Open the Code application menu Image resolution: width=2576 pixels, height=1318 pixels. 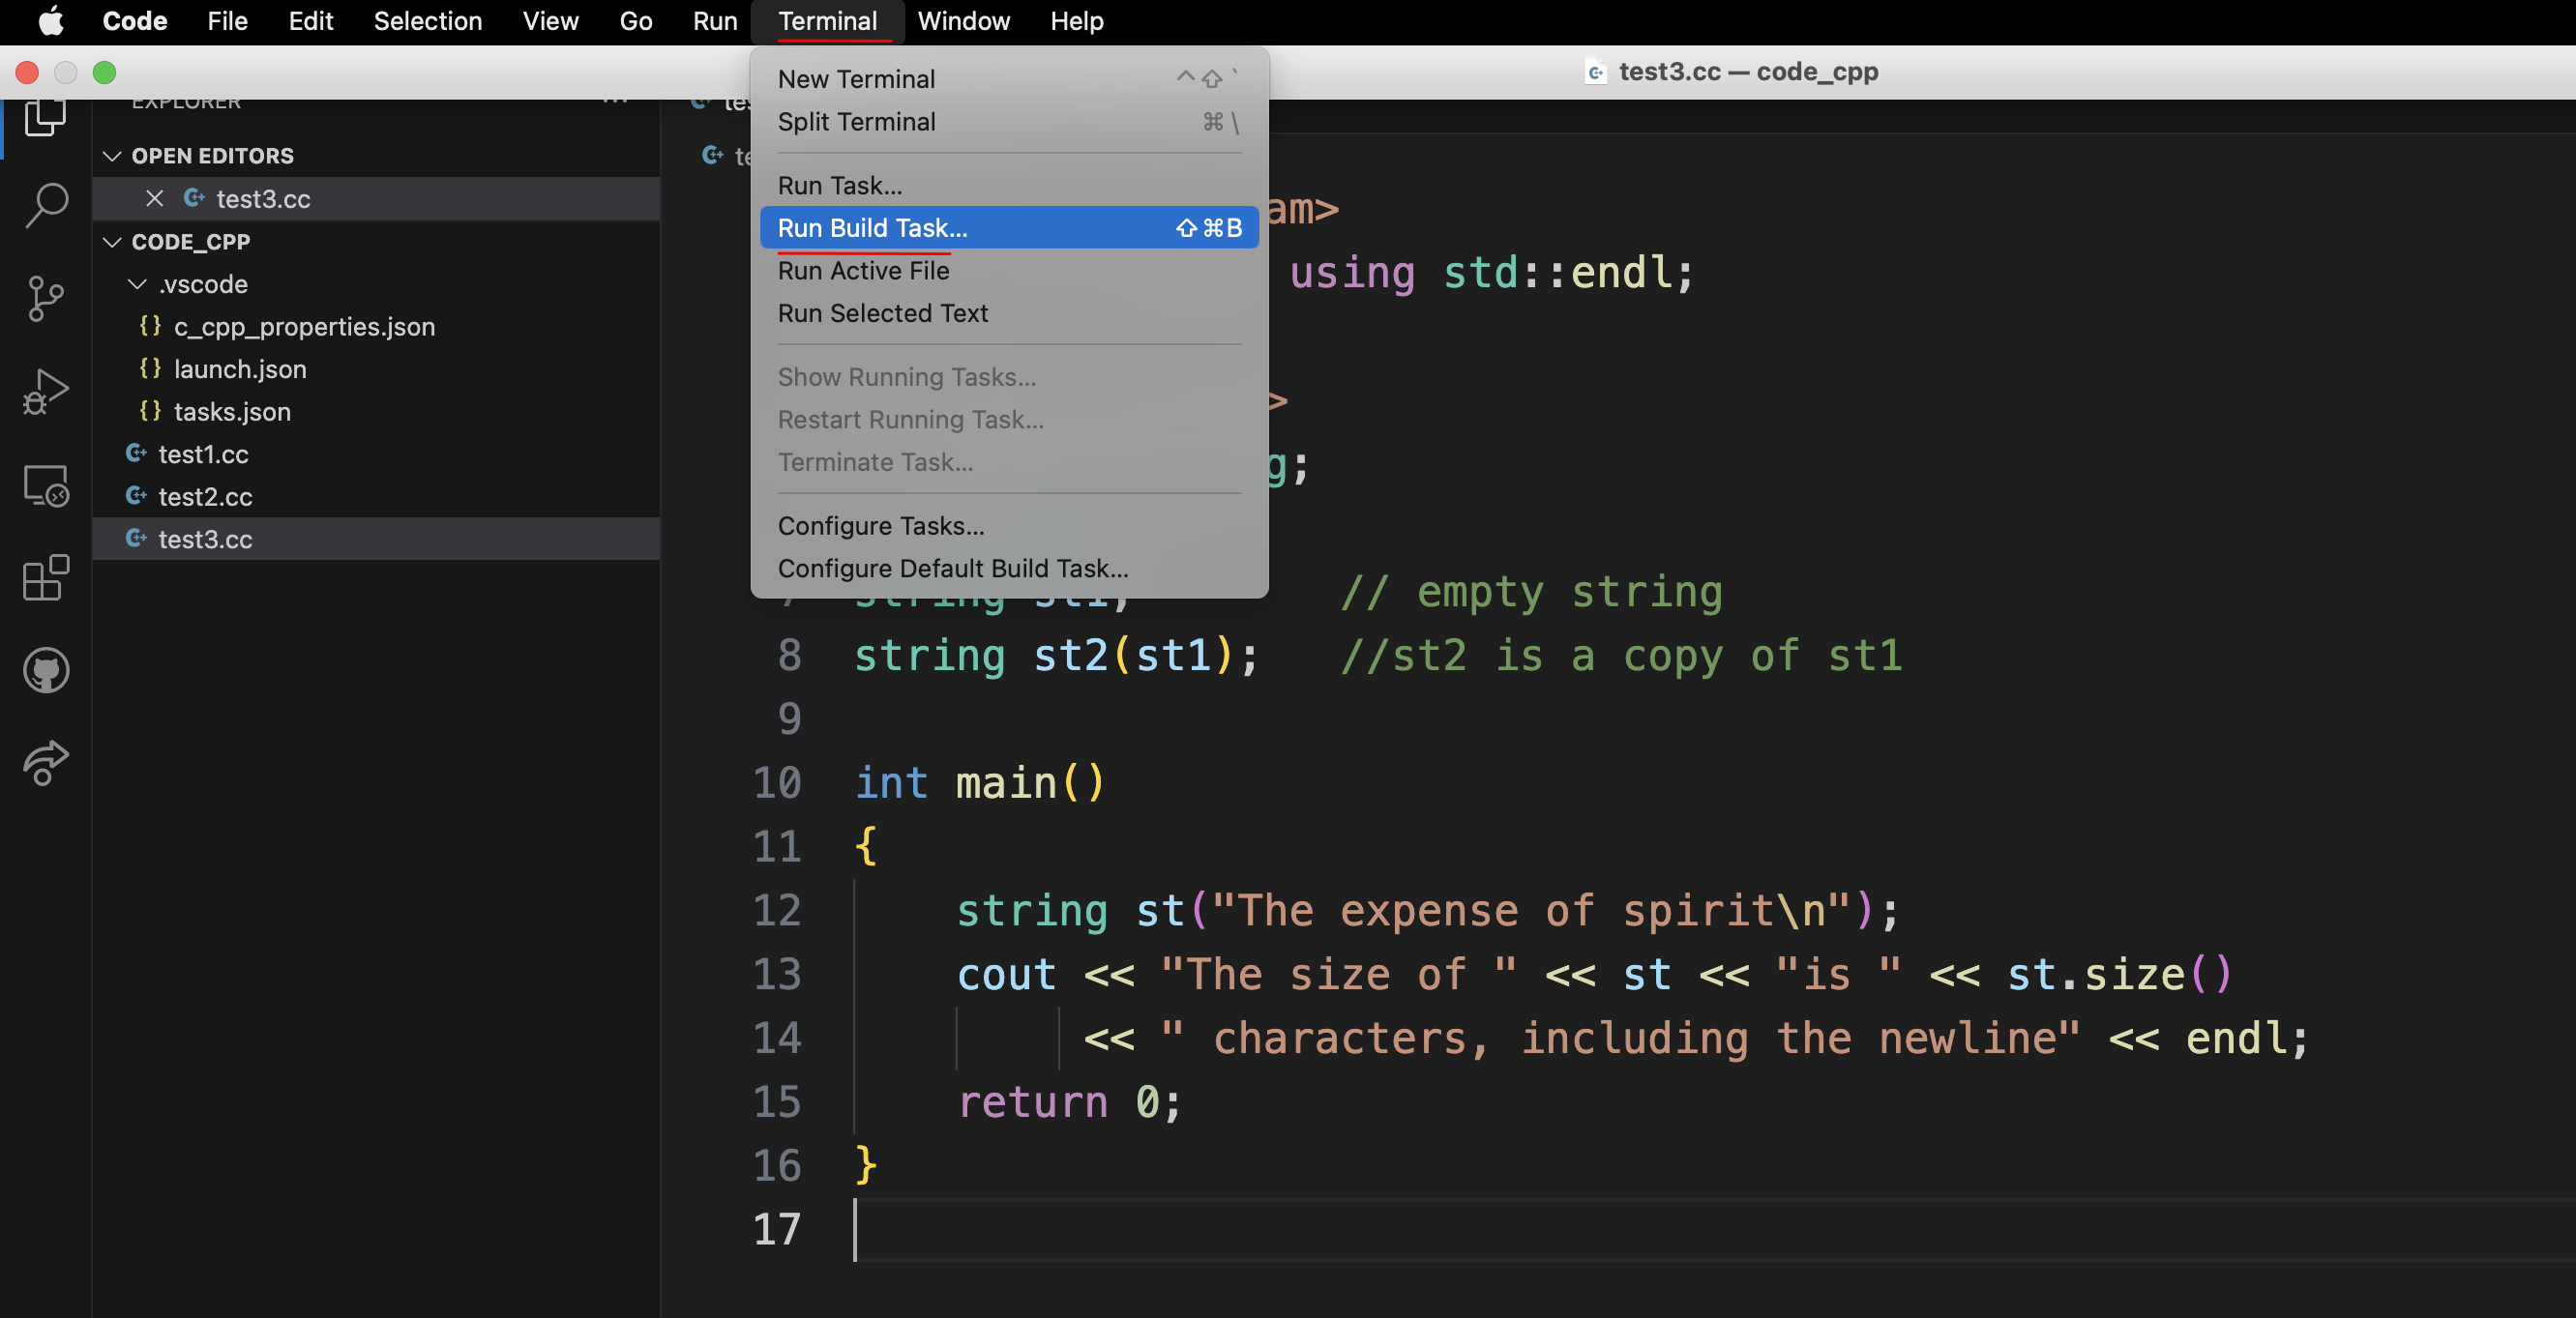tap(134, 21)
